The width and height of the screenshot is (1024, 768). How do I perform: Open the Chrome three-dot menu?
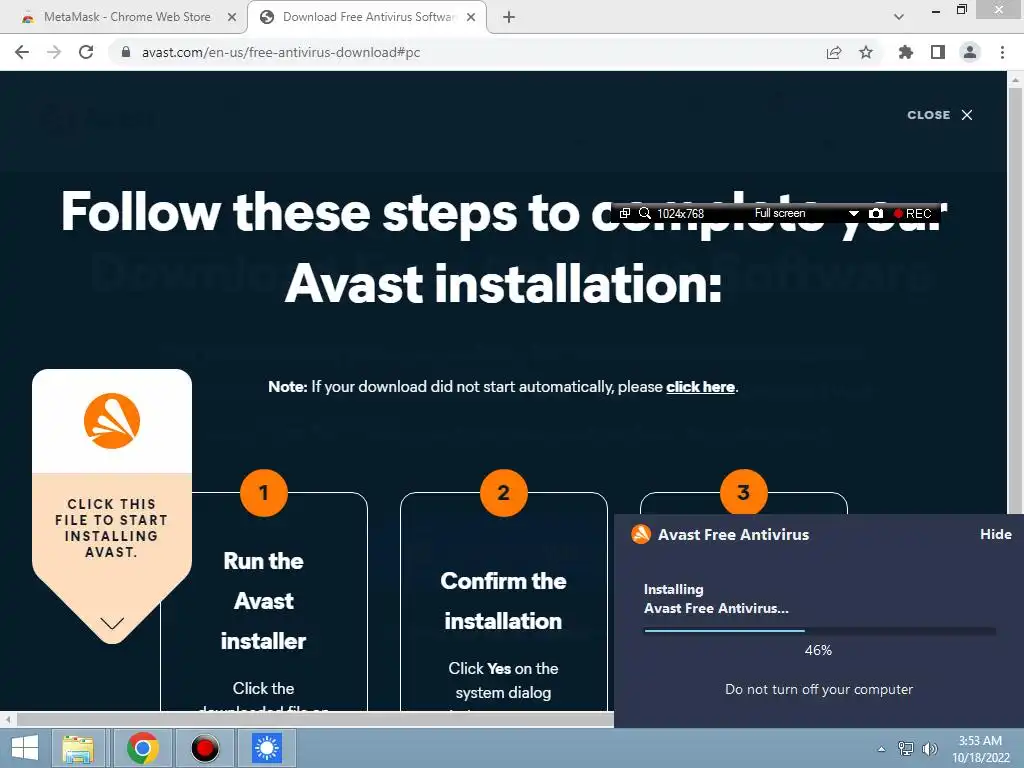(1002, 52)
